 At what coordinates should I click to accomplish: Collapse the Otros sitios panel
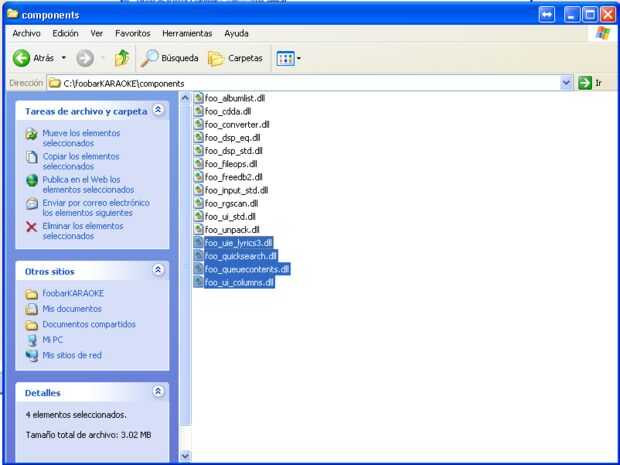[x=158, y=270]
